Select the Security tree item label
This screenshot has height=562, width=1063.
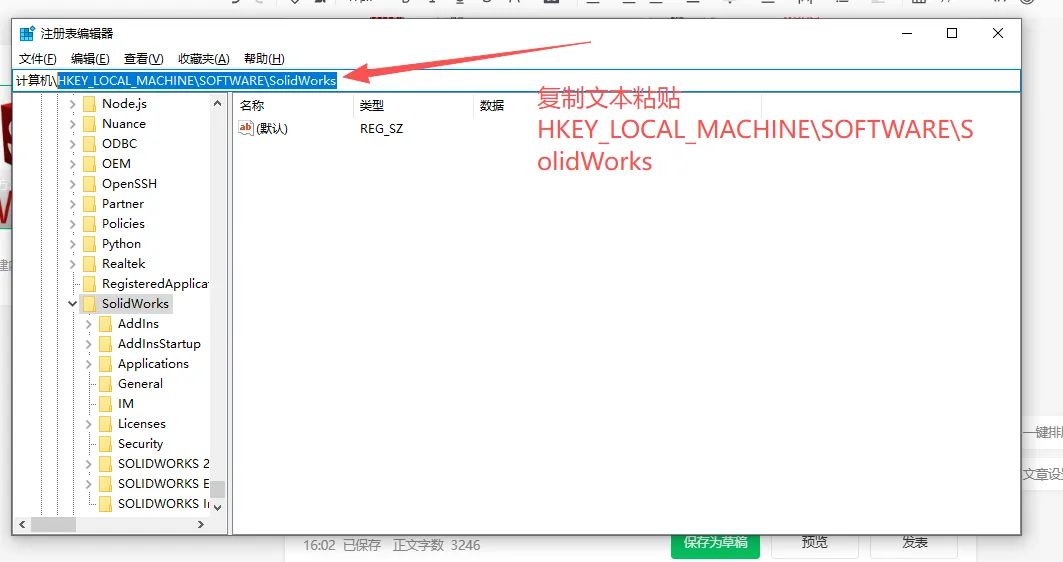(140, 444)
